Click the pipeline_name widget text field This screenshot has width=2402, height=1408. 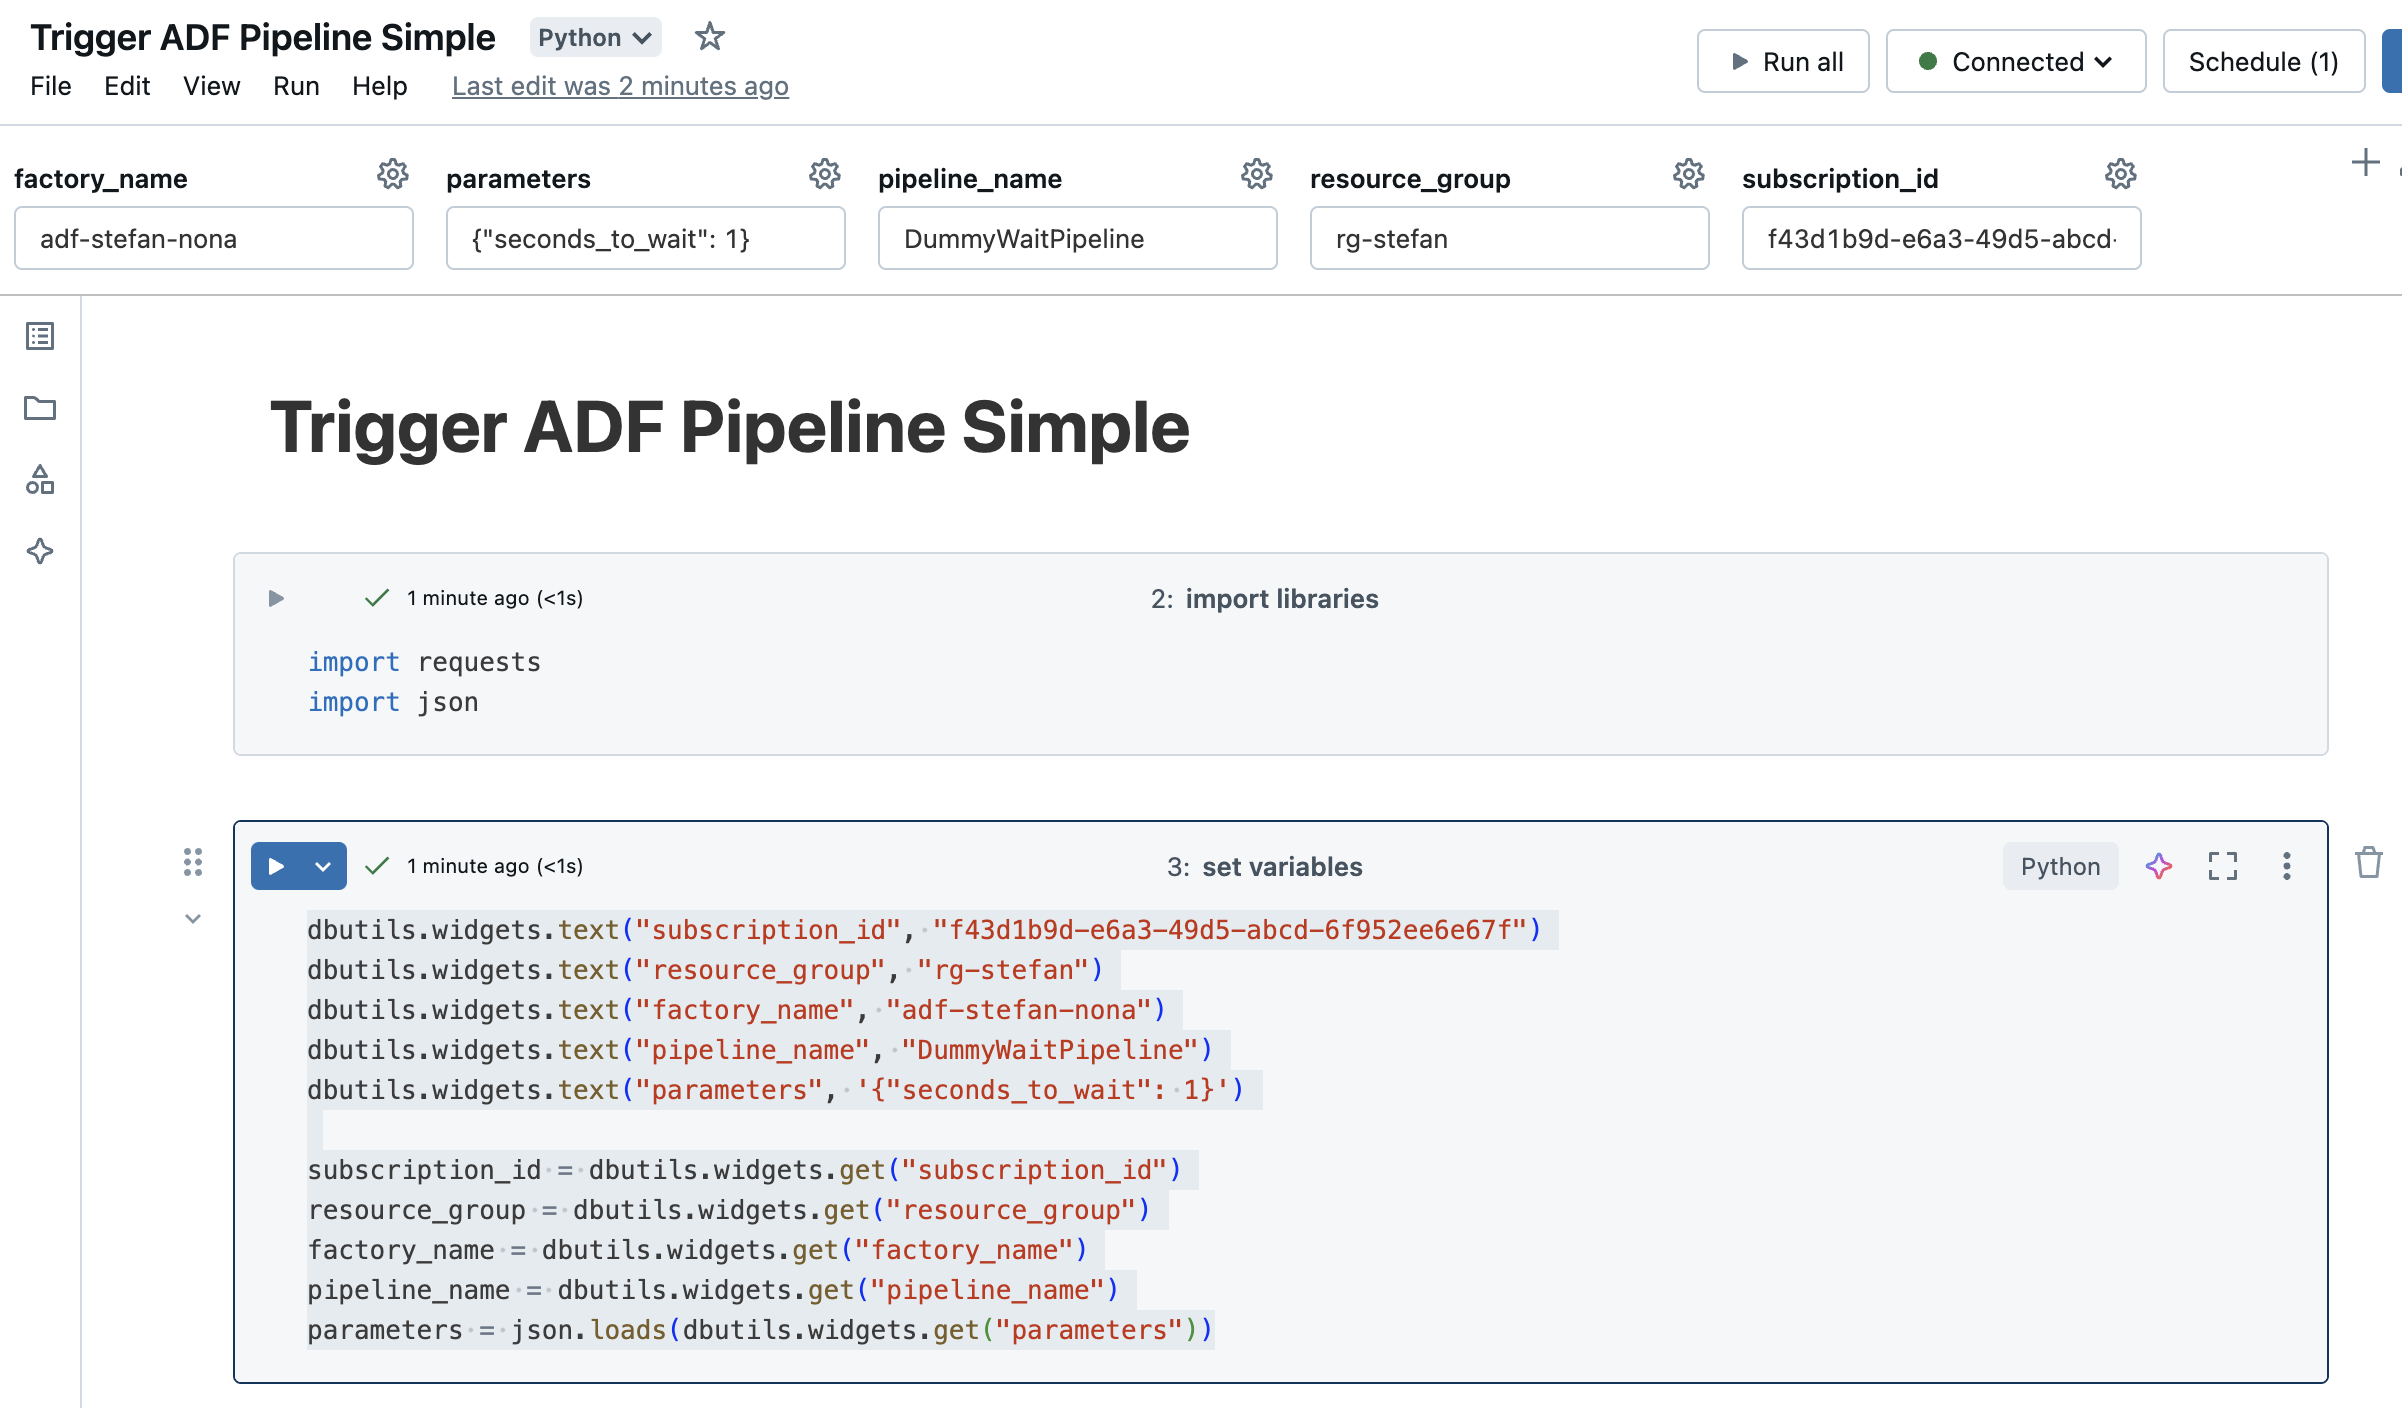[x=1077, y=239]
